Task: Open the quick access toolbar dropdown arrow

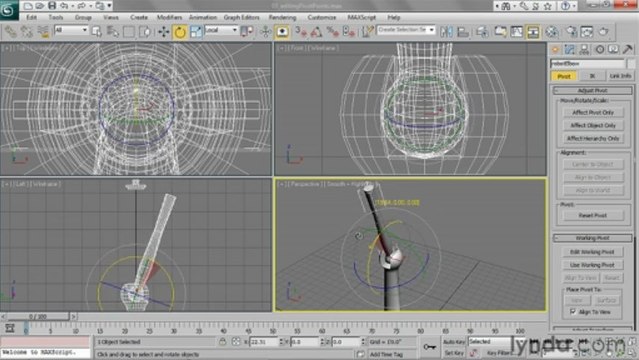Action: point(109,6)
